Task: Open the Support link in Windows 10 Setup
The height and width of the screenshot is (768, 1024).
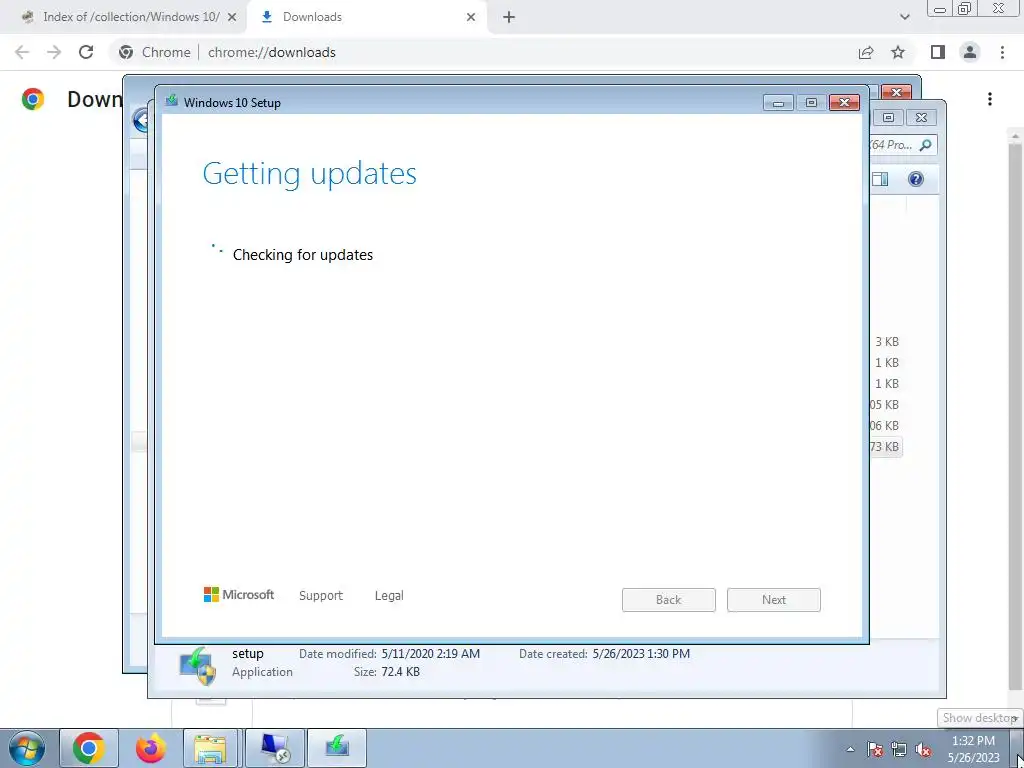Action: coord(321,595)
